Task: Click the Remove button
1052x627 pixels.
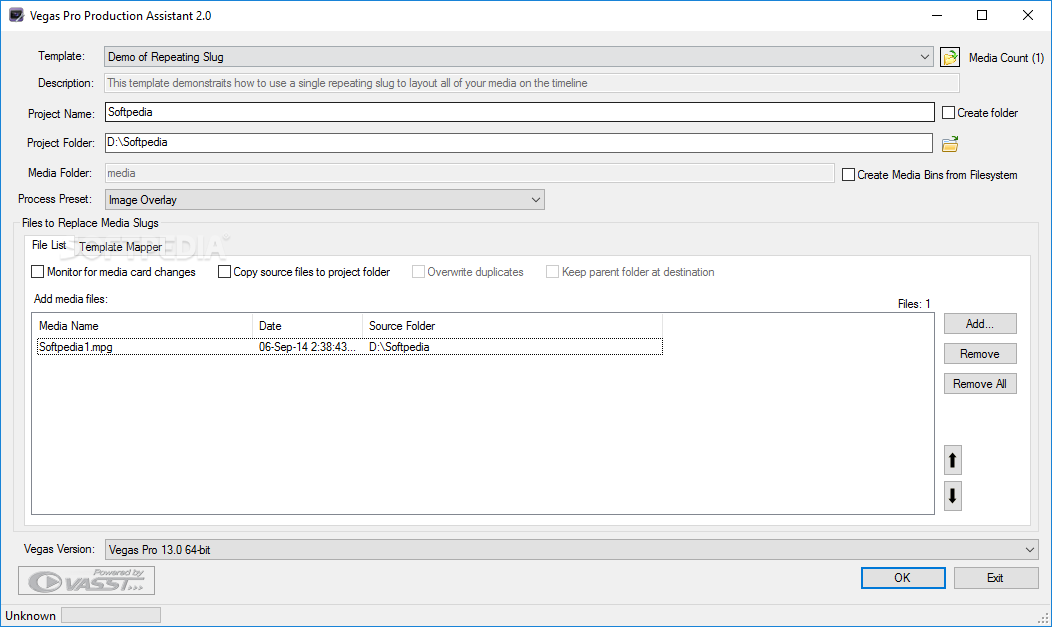Action: pyautogui.click(x=980, y=353)
